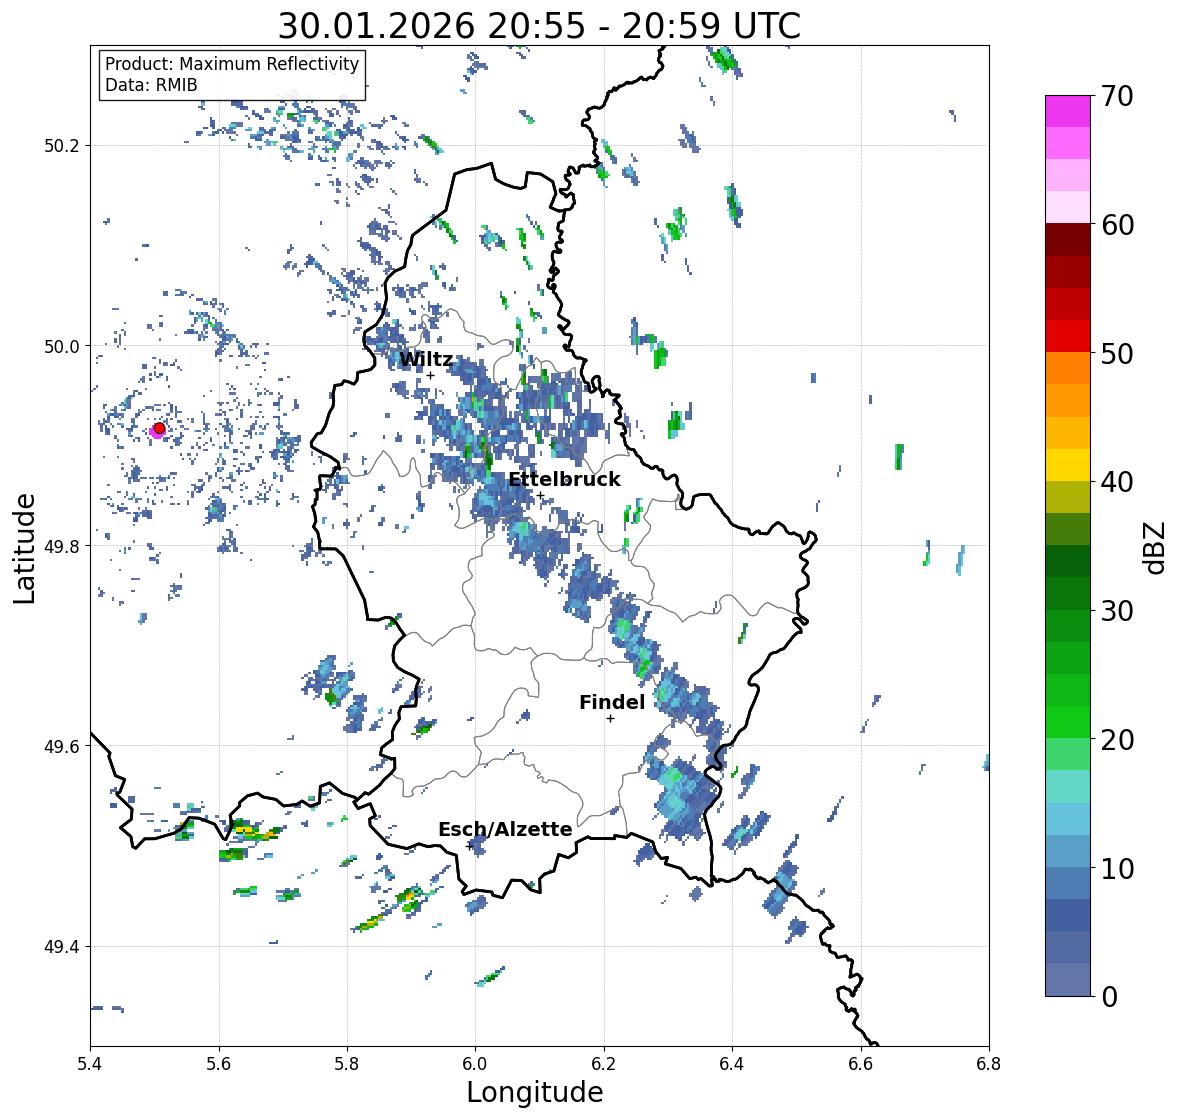Click the Latitude axis label
This screenshot has height=1117, width=1179.
click(x=24, y=548)
